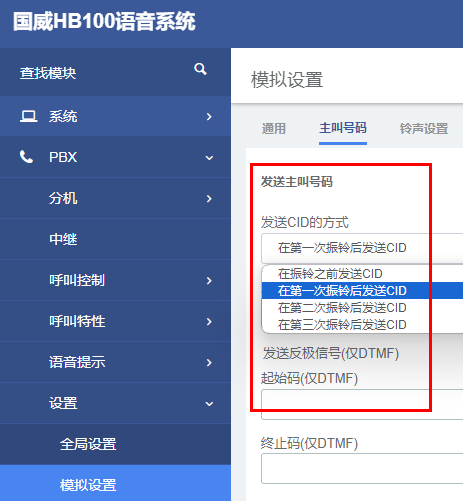Viewport: 463px width, 501px height.
Task: Click the 起始码(仅DTMF) input field
Action: coord(362,404)
